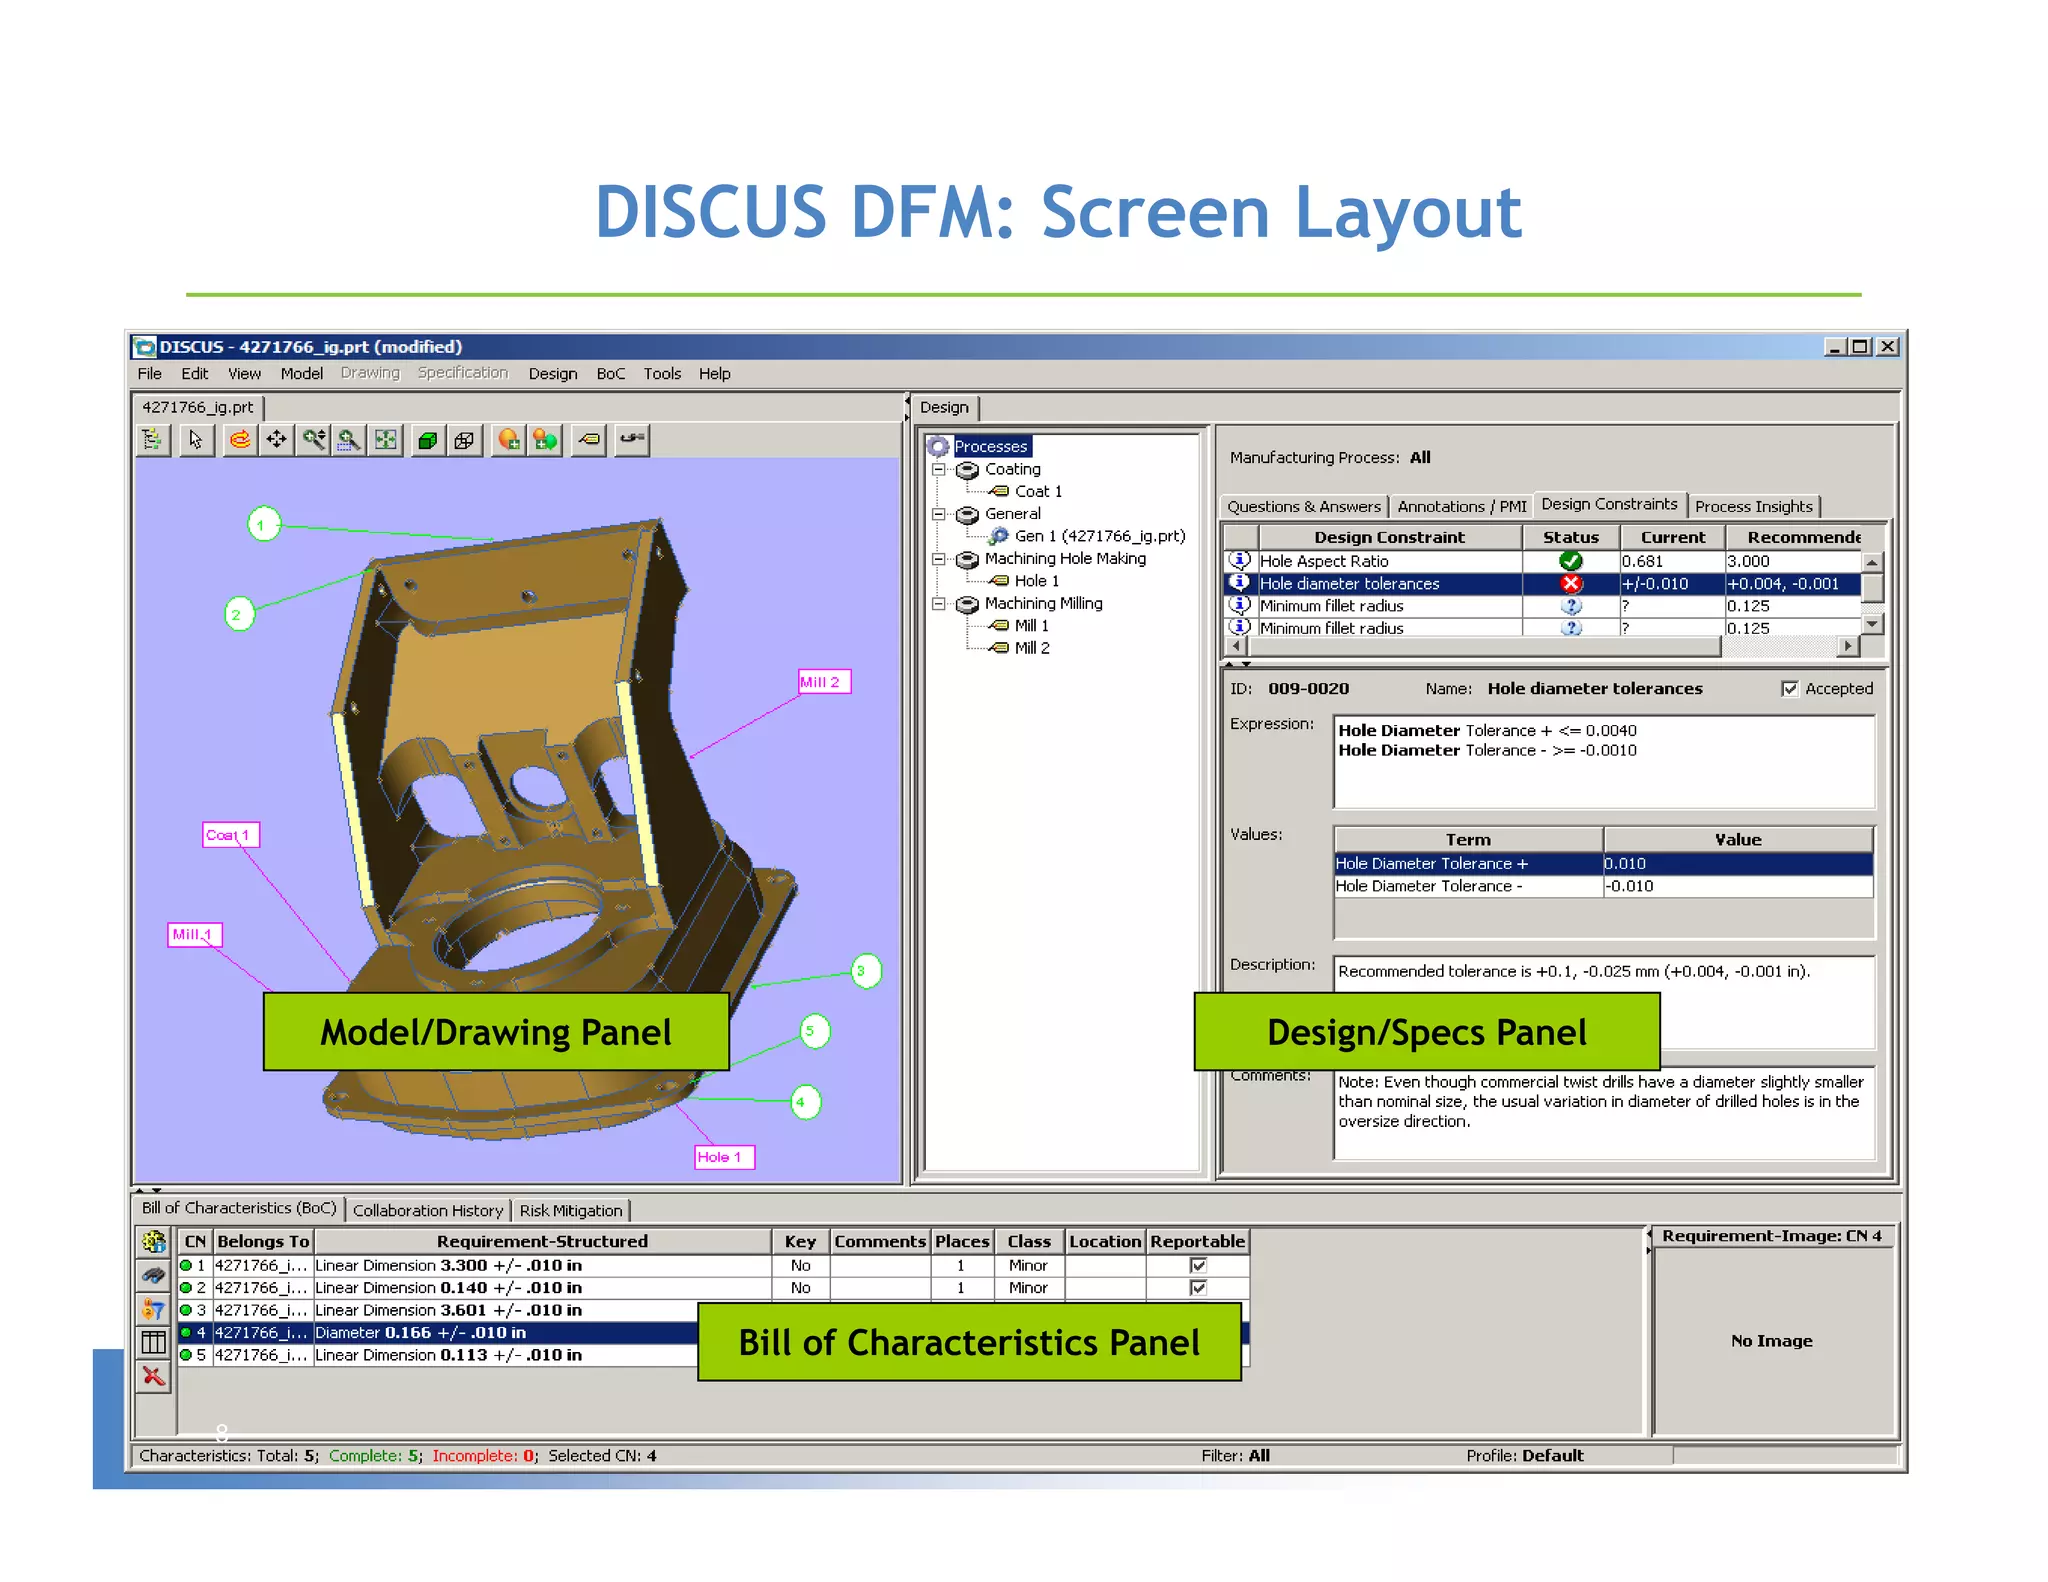Click the add multiple balloons icon
The image size is (2048, 1582).
[546, 440]
